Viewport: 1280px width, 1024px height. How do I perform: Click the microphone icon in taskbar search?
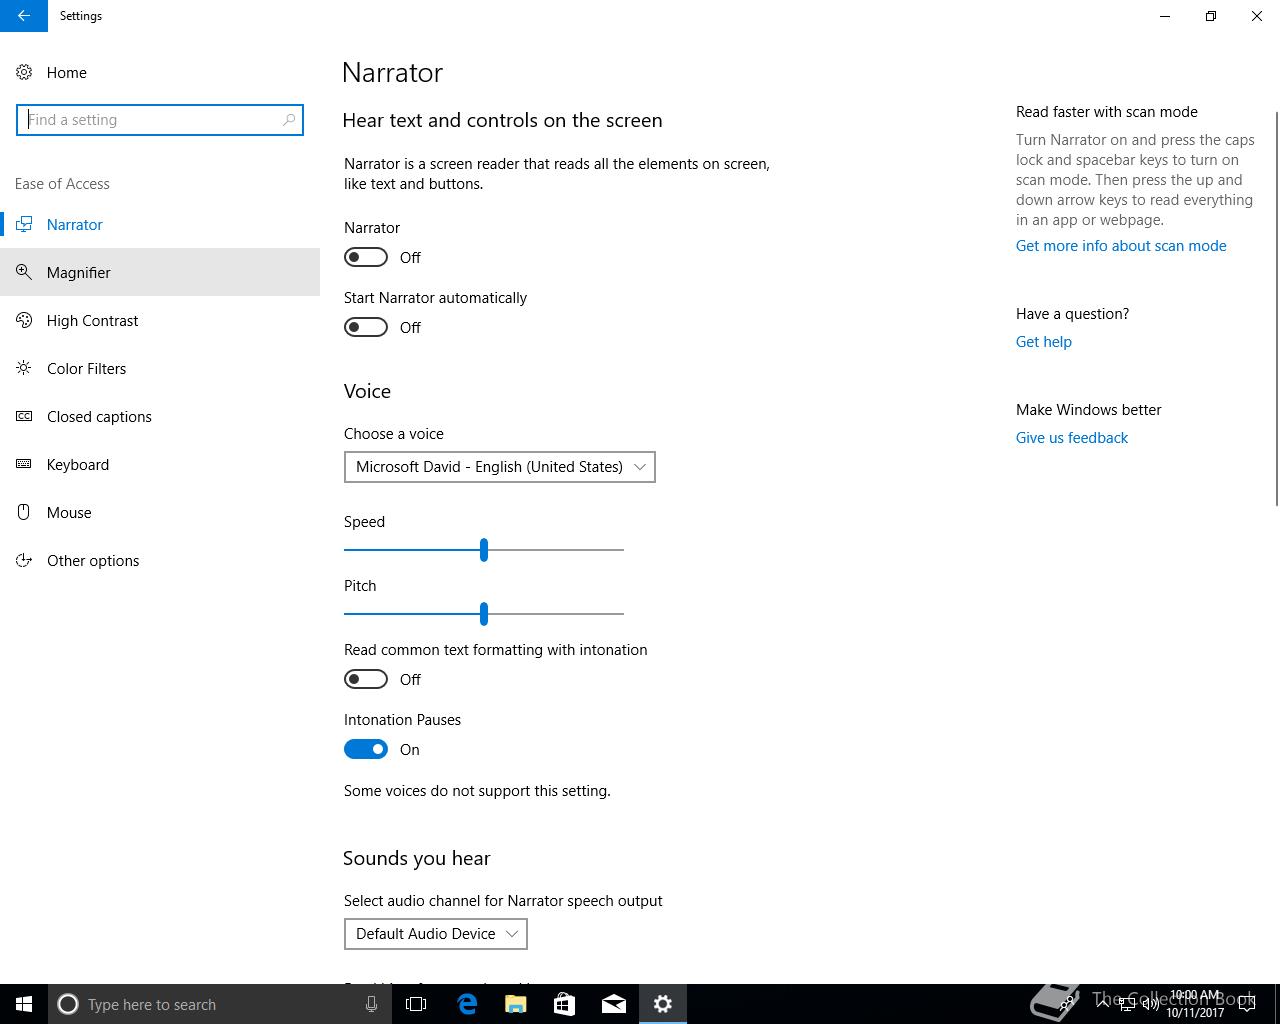pos(371,1004)
